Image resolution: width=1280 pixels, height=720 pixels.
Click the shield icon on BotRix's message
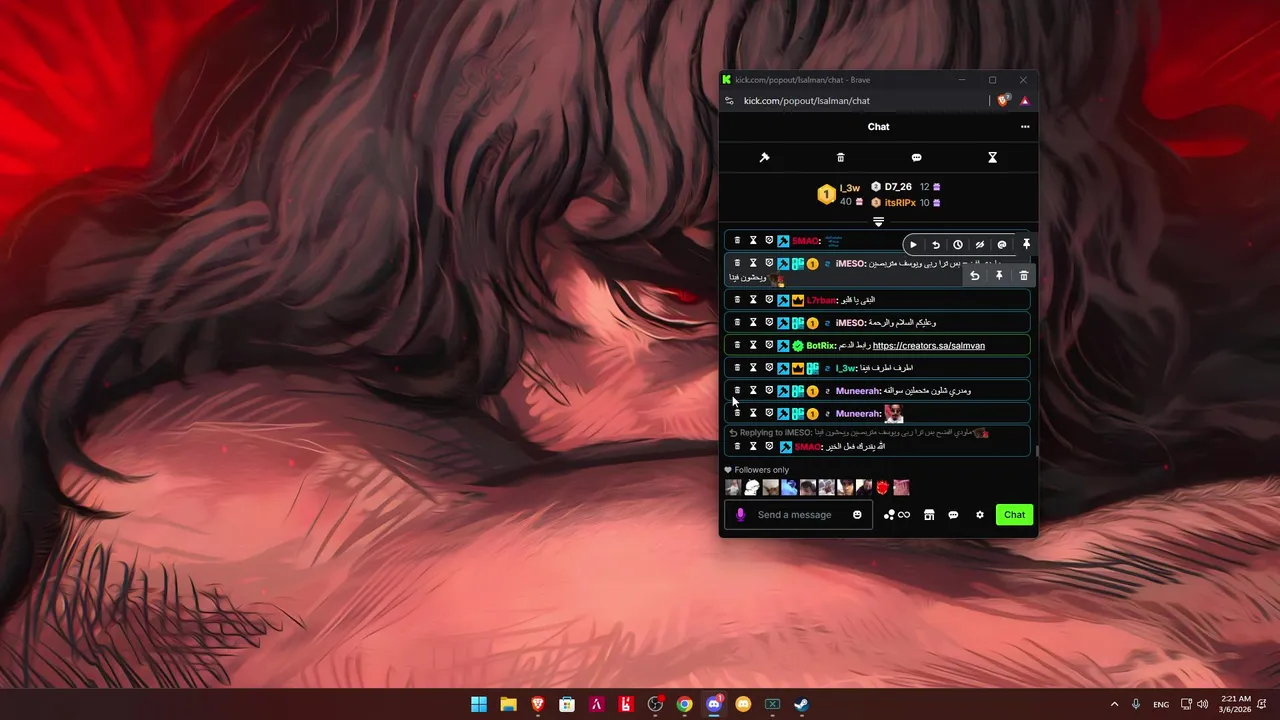pyautogui.click(x=769, y=345)
